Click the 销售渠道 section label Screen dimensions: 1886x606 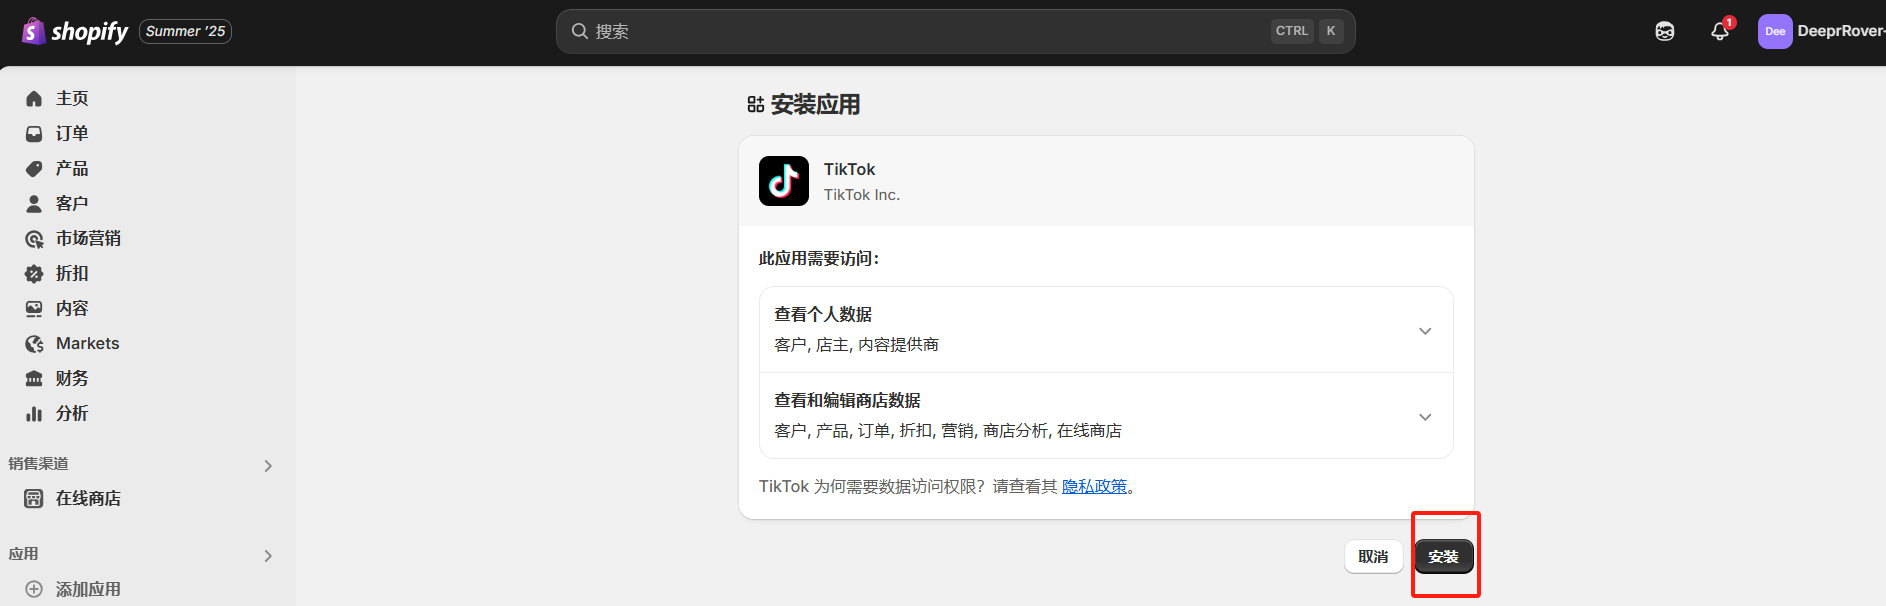pos(39,463)
